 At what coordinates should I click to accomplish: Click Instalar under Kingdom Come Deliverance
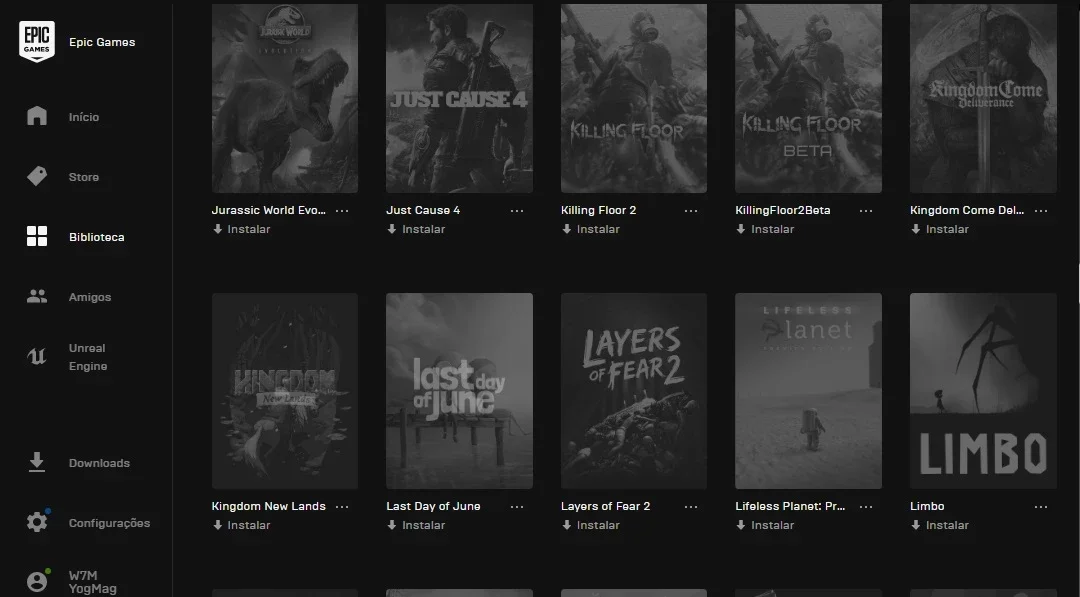tap(947, 229)
